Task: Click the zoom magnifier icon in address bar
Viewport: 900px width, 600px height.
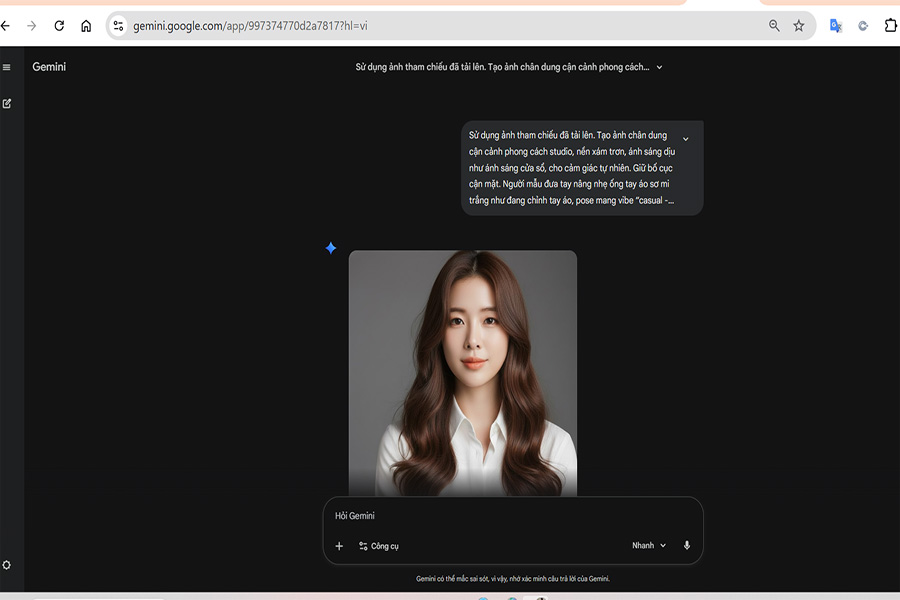Action: 774,26
